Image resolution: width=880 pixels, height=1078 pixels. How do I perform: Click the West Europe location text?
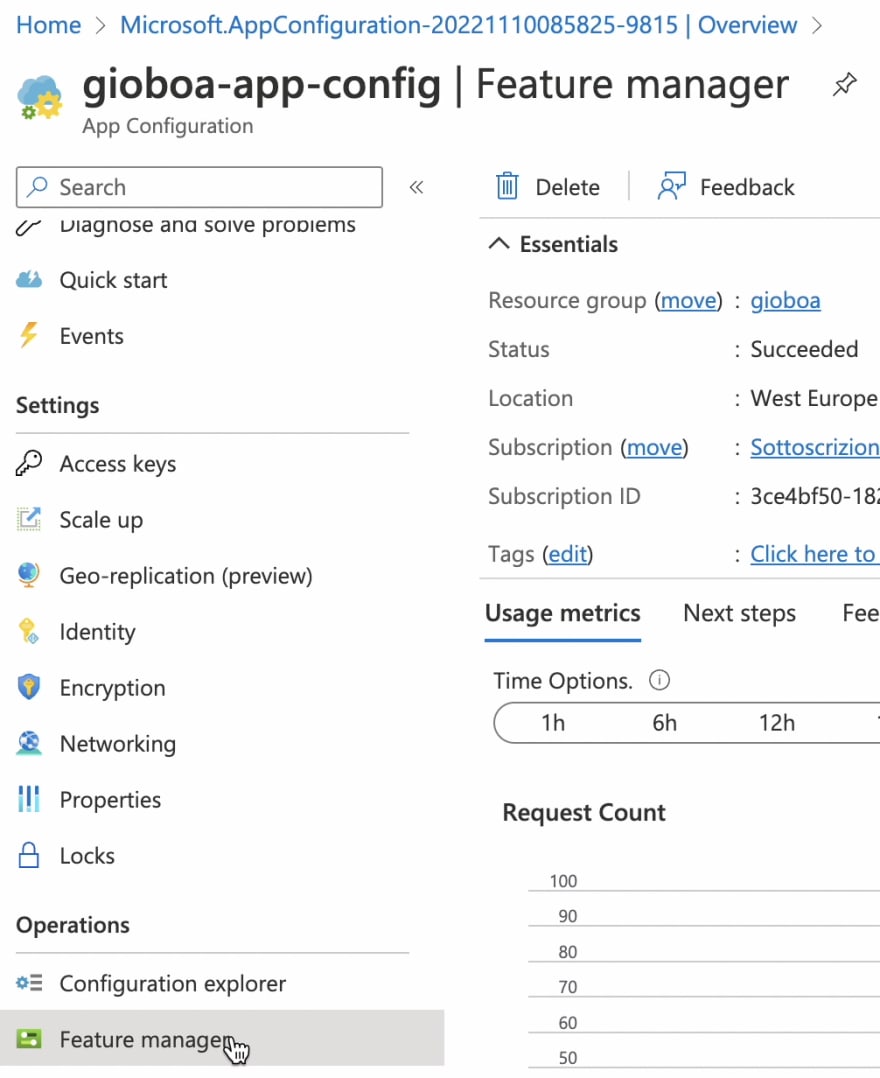tap(813, 398)
